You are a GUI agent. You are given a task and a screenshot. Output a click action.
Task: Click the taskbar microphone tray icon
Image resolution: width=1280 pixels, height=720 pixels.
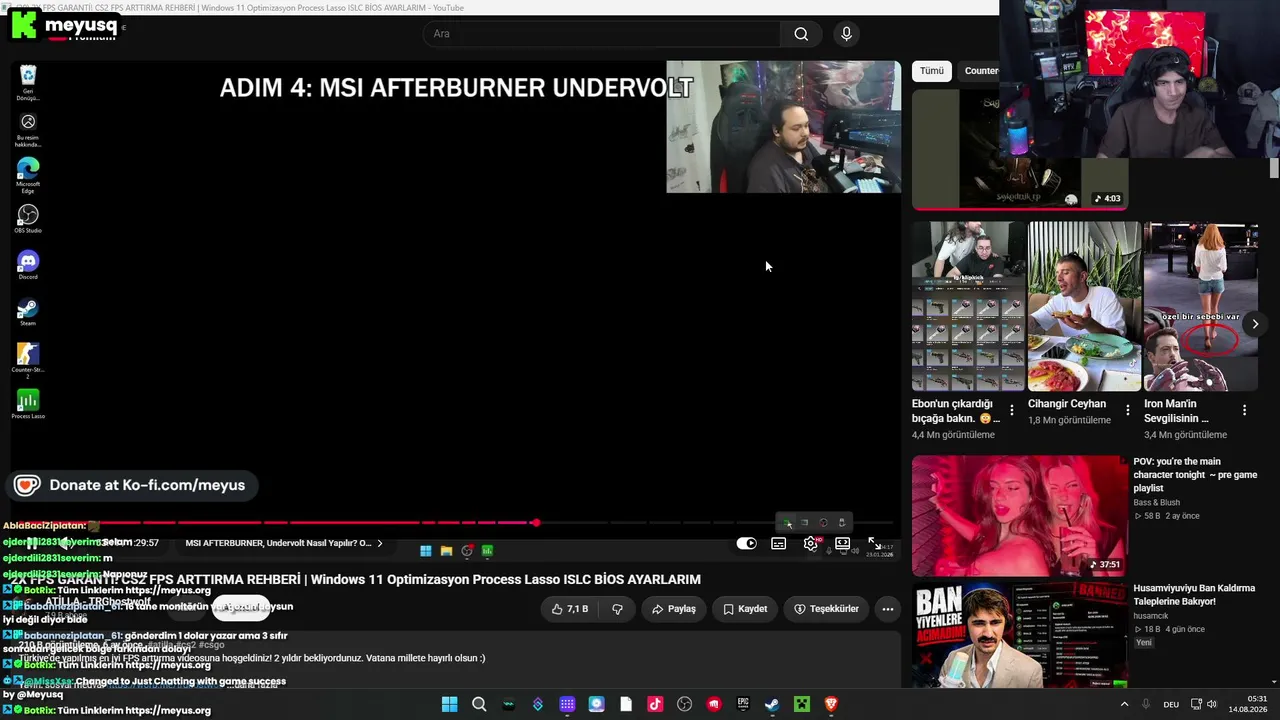pos(1146,704)
